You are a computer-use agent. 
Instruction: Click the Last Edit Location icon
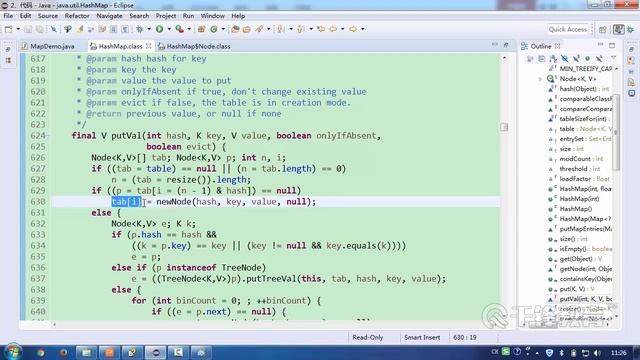click(x=321, y=29)
